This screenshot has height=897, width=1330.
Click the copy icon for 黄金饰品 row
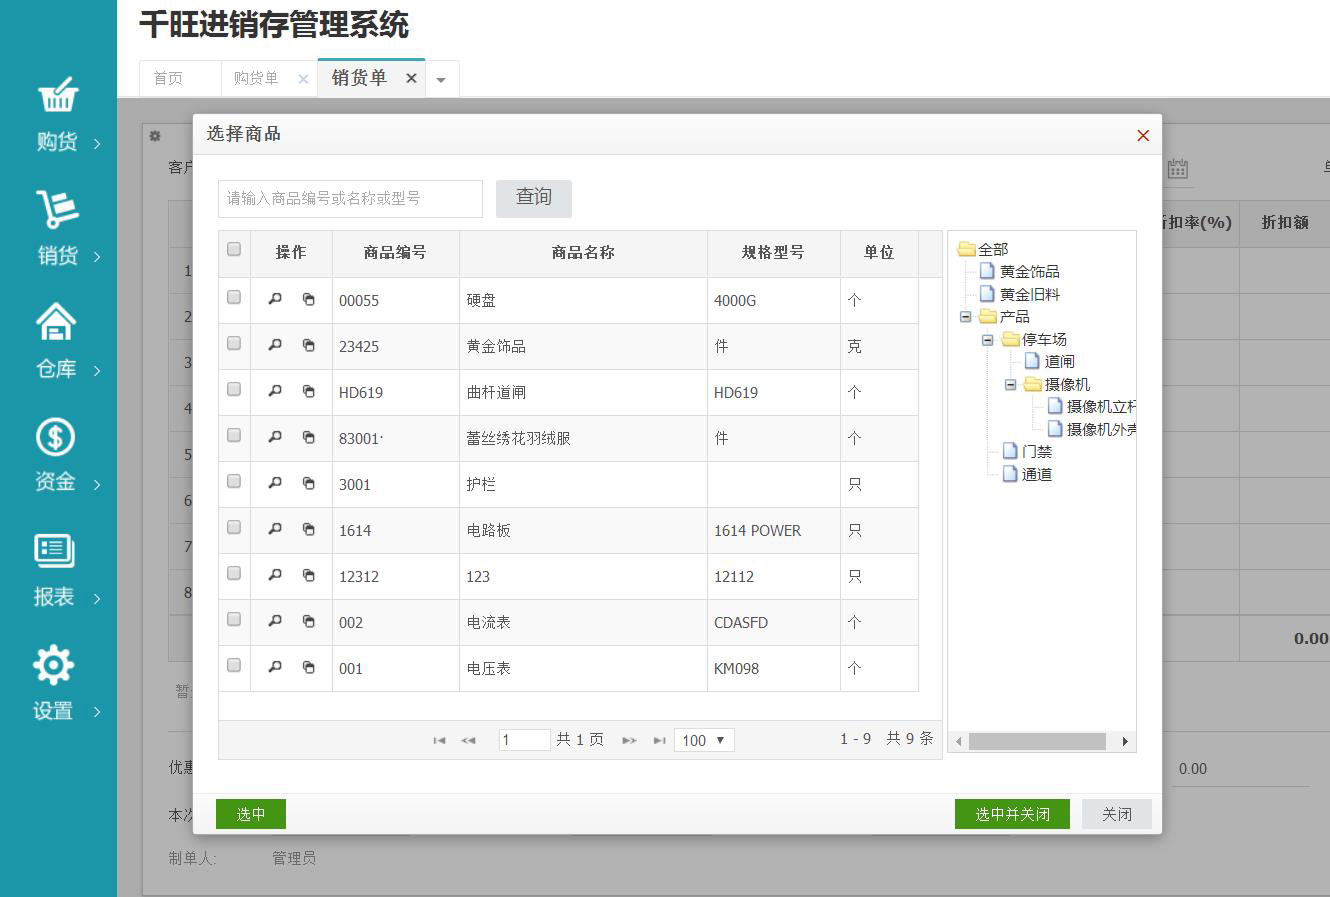click(x=309, y=345)
